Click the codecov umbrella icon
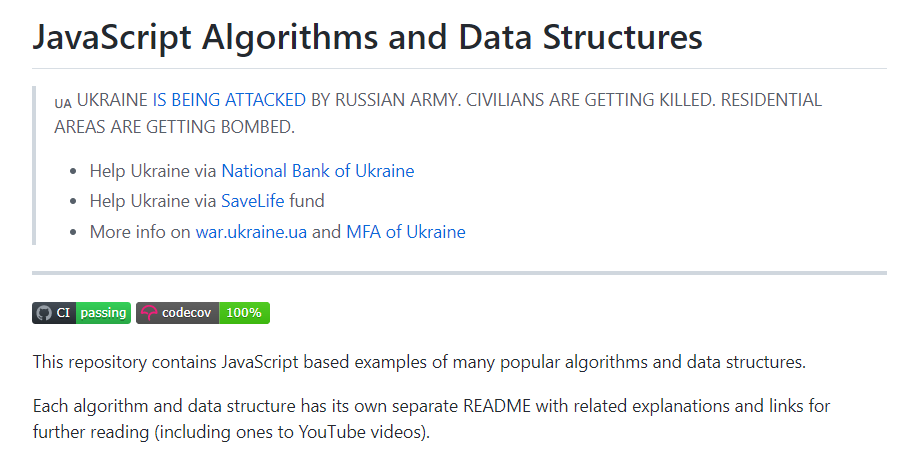Screen dimensions: 919x462 click(x=149, y=313)
